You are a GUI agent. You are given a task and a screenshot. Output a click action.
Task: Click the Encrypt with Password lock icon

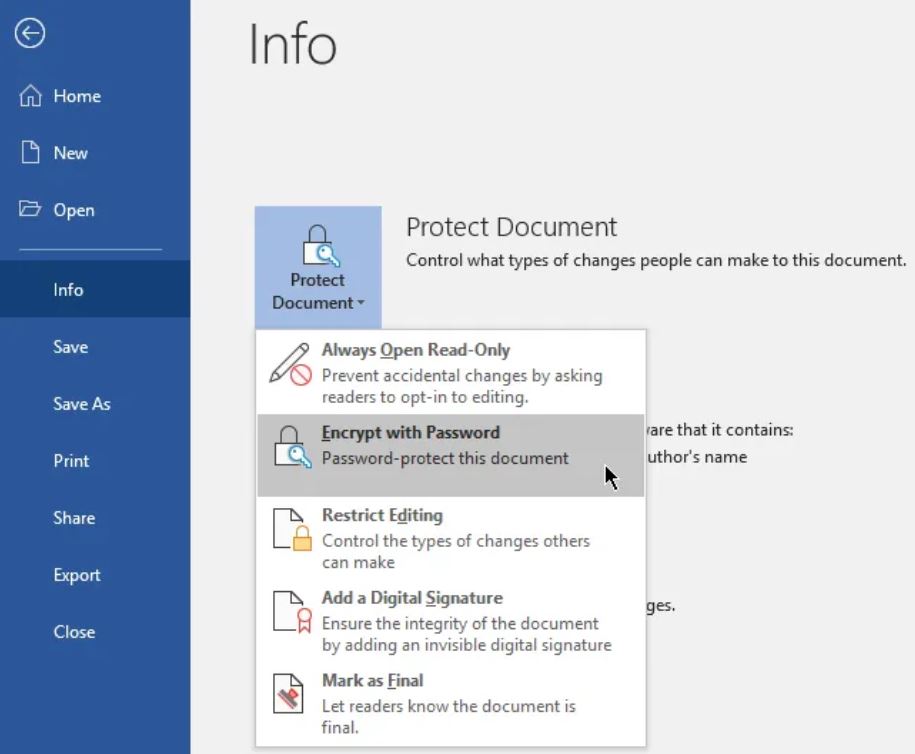(x=291, y=447)
